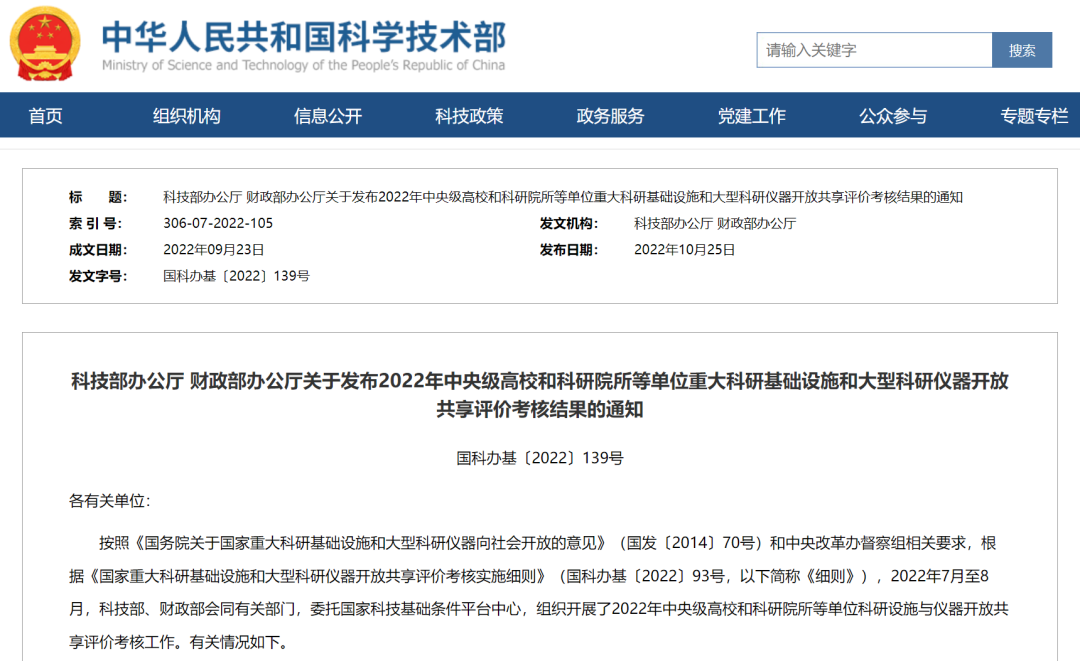Open the 首页 navigation item
Viewport: 1080px width, 661px height.
tap(45, 116)
